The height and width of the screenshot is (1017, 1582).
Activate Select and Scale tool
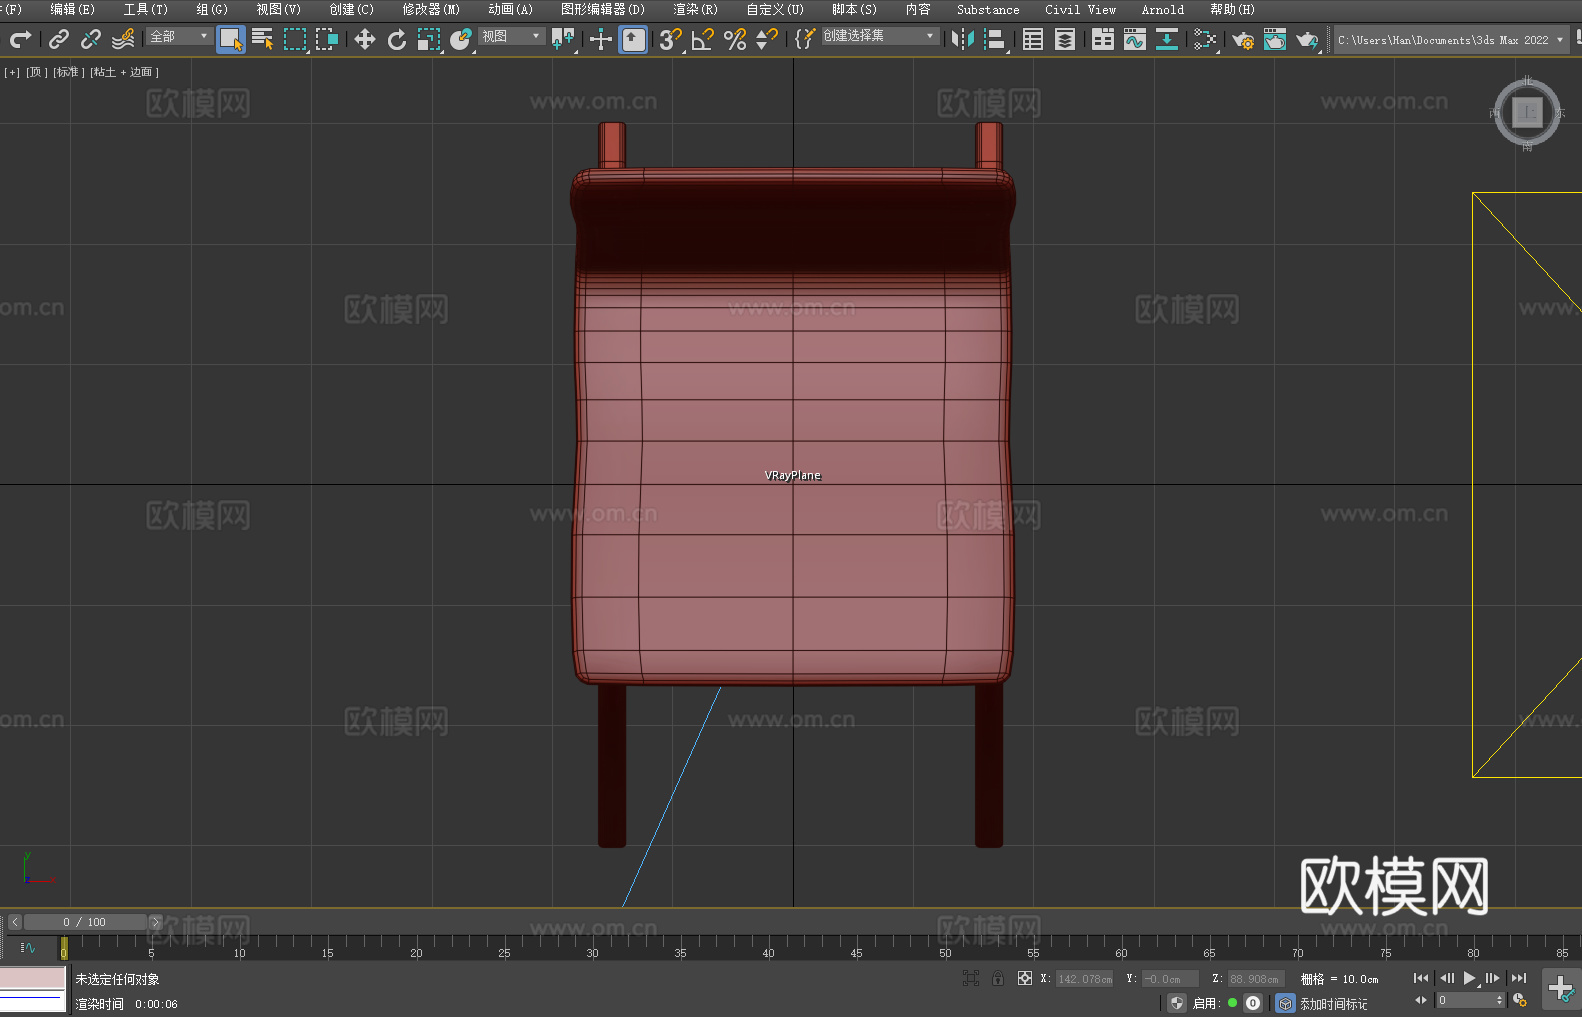point(429,39)
